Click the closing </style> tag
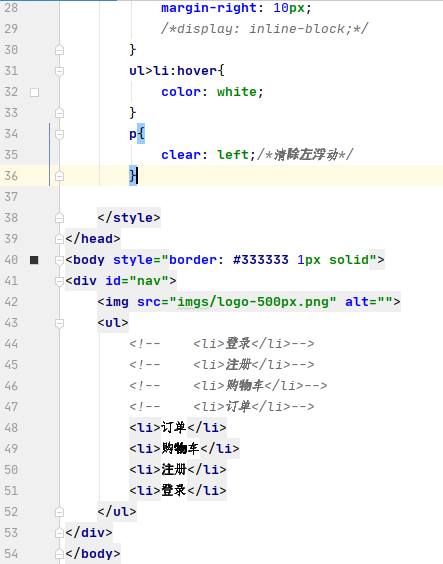The image size is (443, 564). pos(129,218)
